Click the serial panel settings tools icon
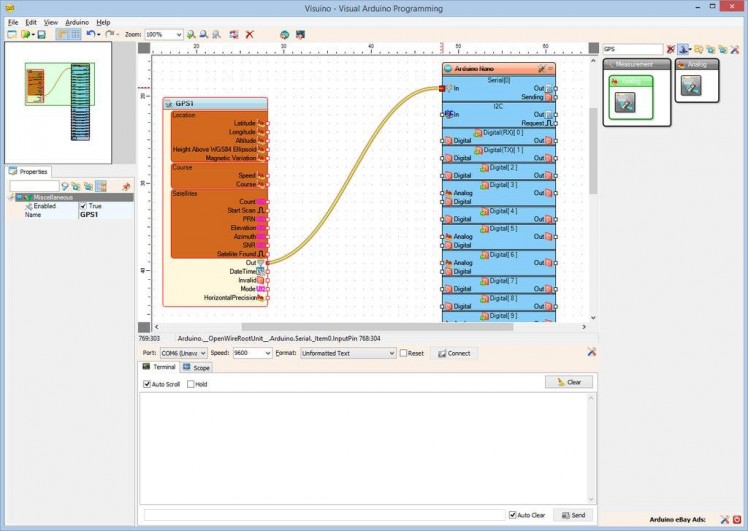 coord(591,352)
